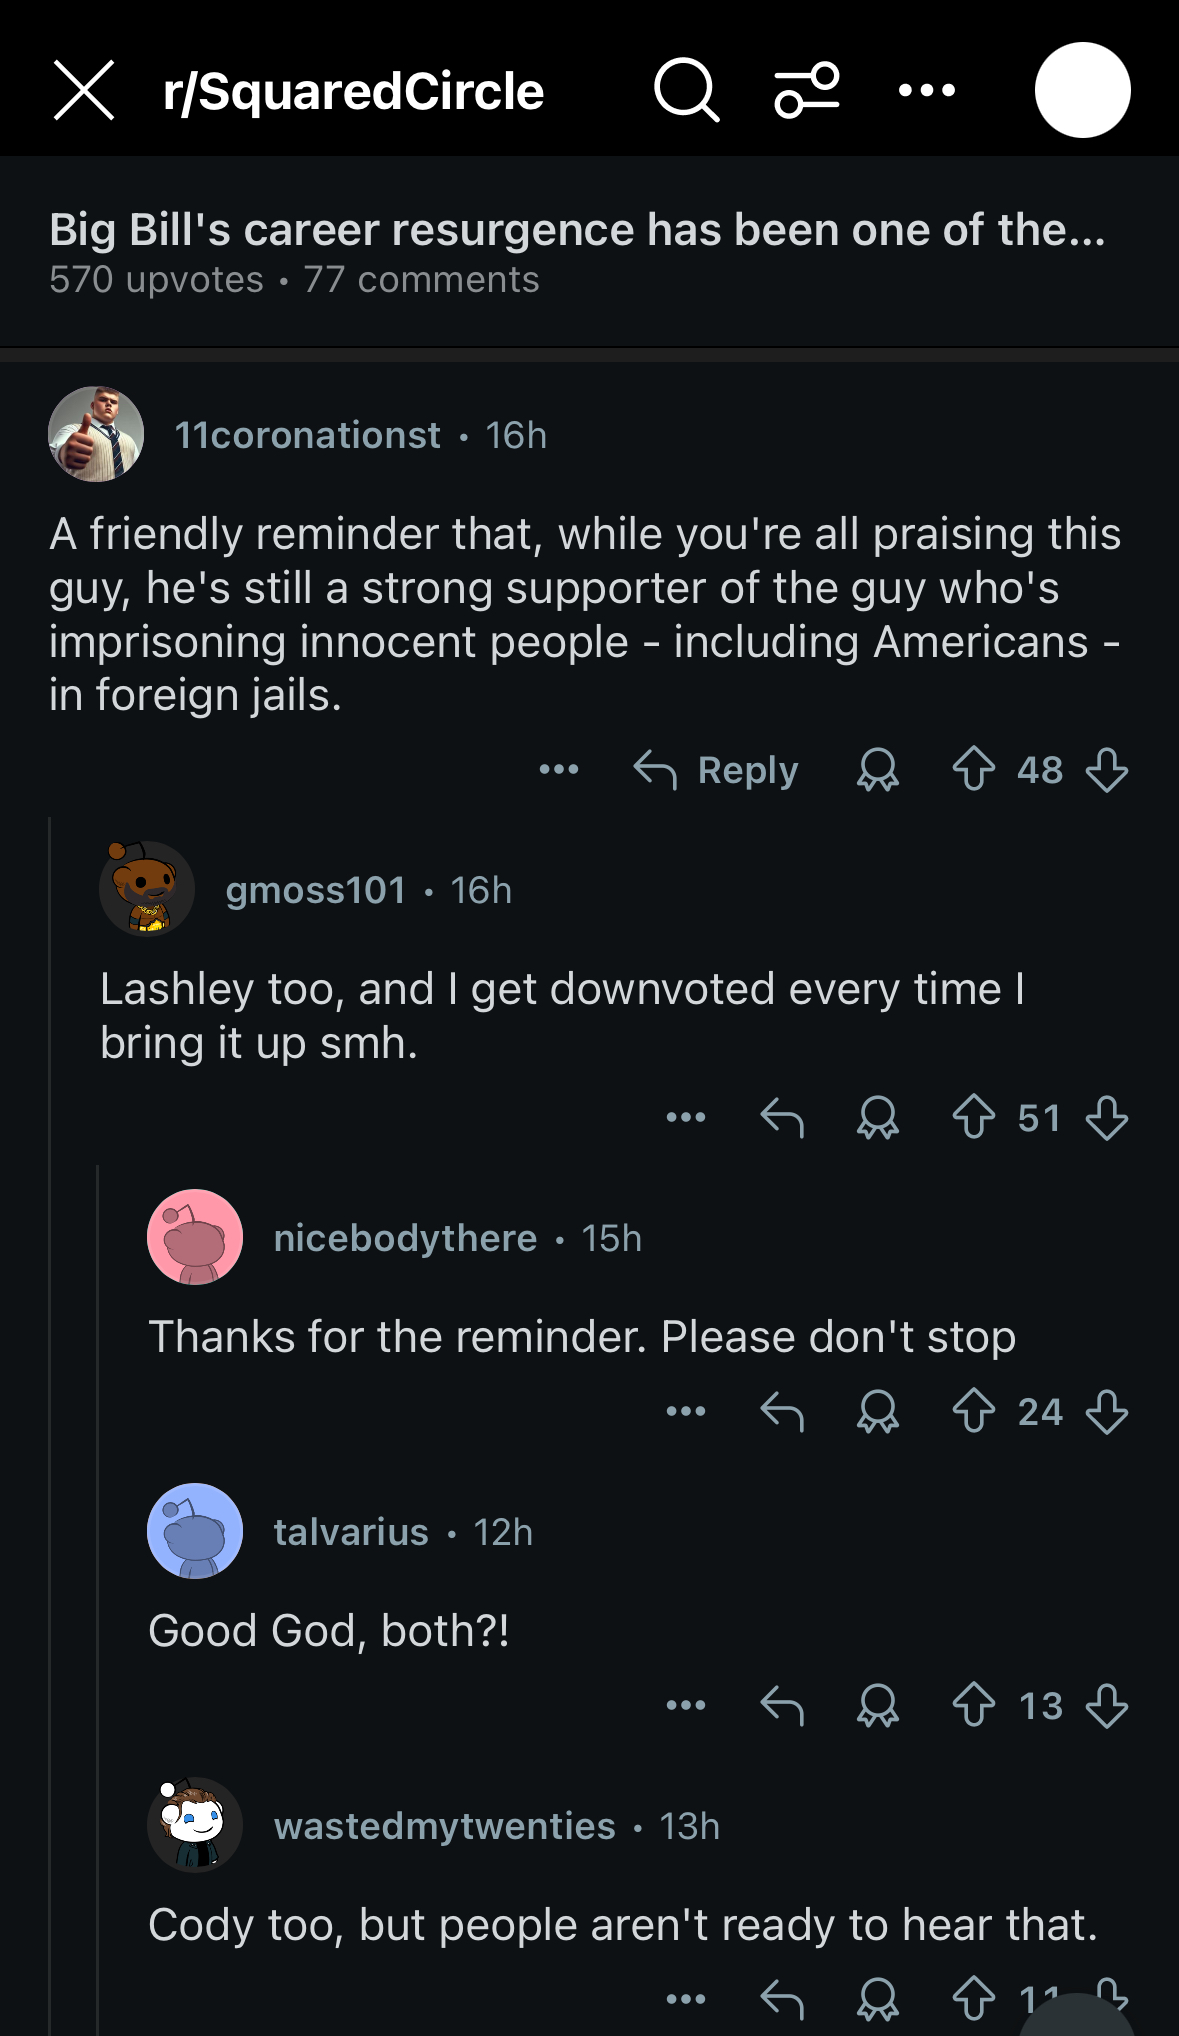Open the search magnifier icon

coord(686,91)
